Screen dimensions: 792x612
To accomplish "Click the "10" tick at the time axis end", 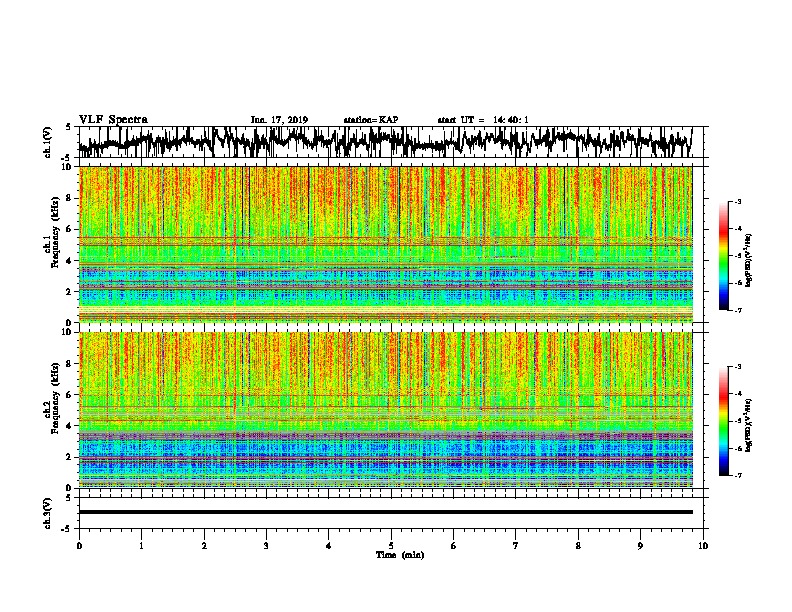I will (703, 545).
